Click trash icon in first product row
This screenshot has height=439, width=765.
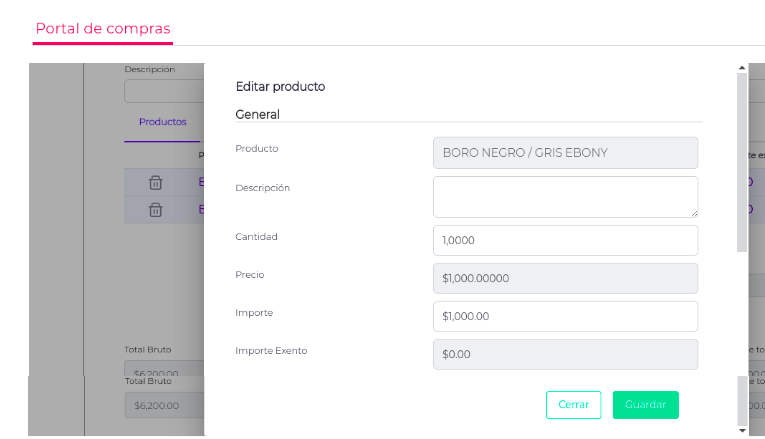coord(156,182)
